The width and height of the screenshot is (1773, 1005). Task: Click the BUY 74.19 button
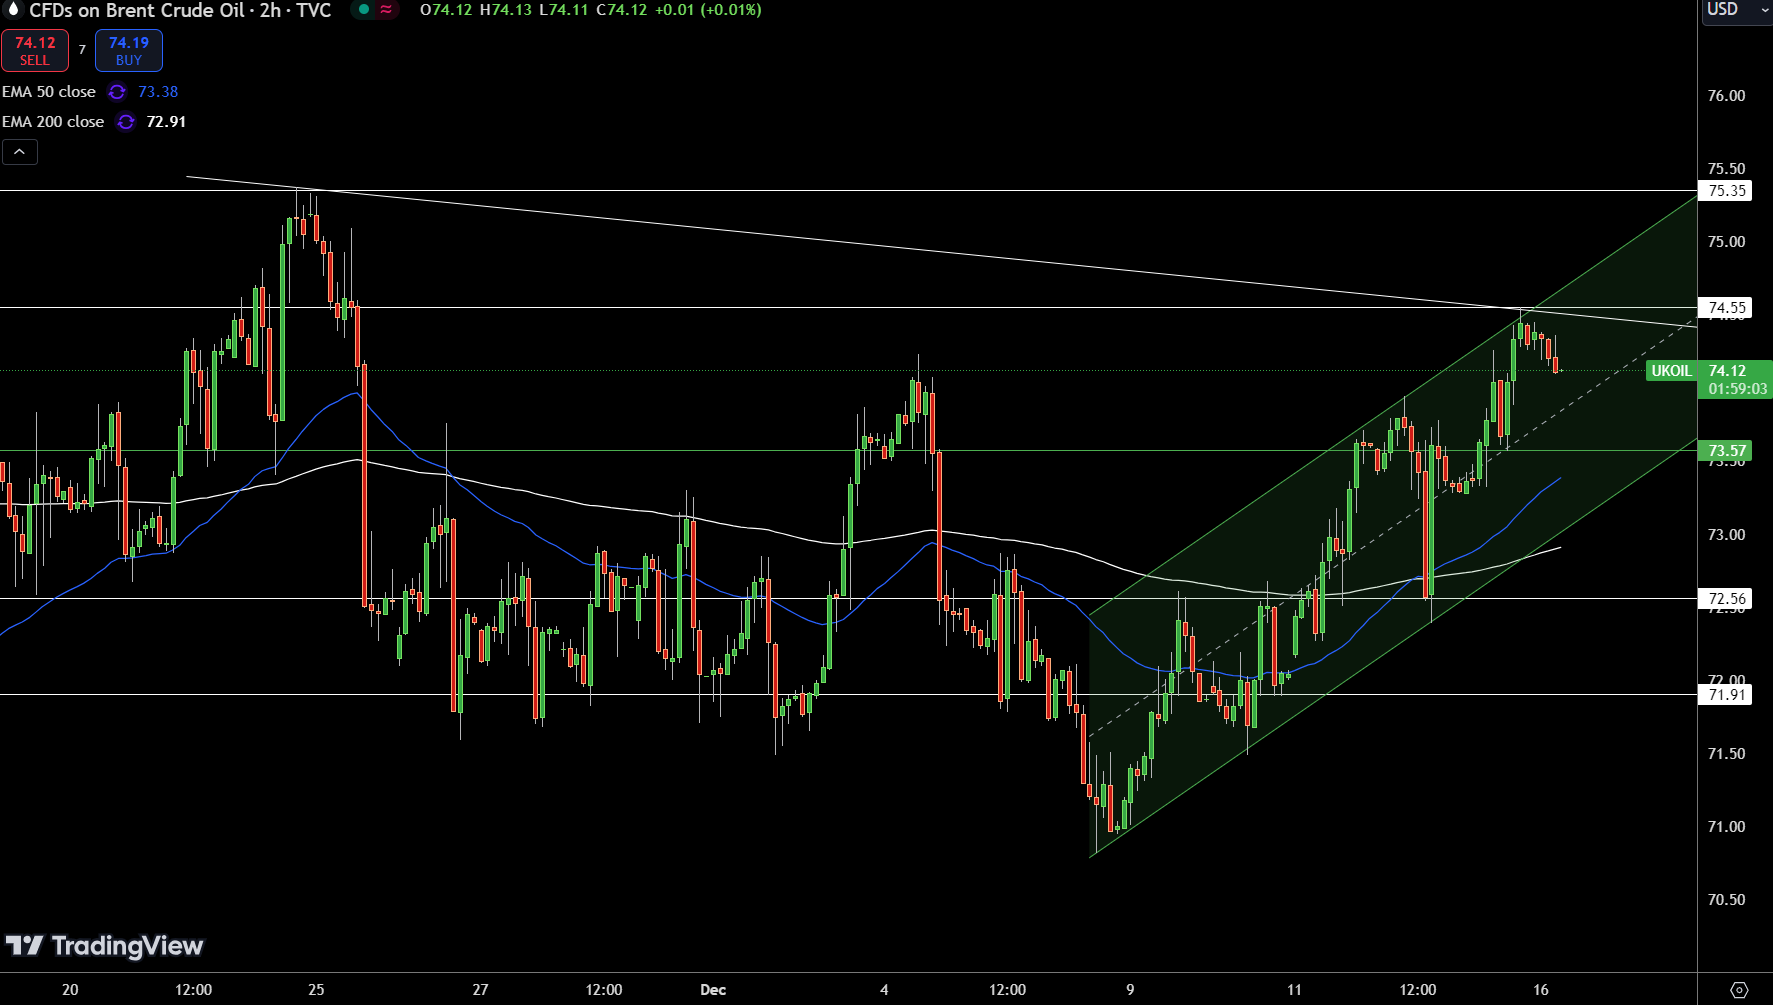point(129,51)
